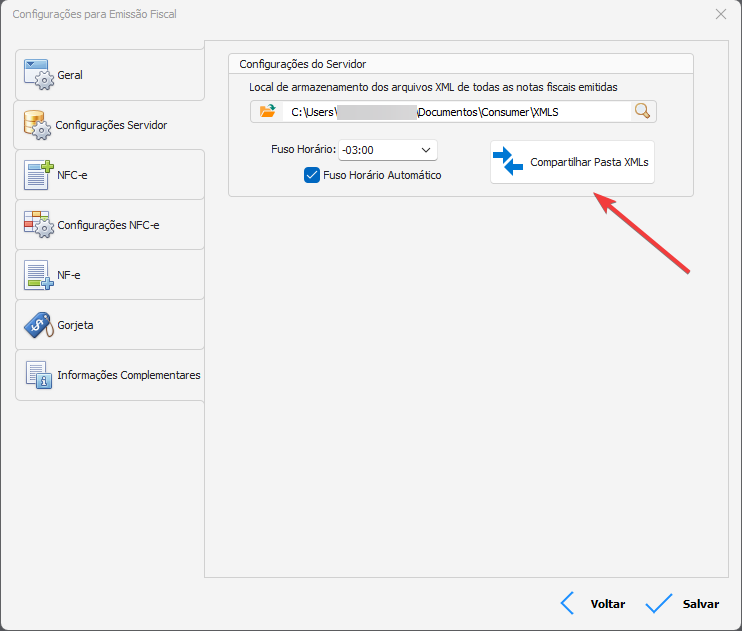Click the Informações Complementares info icon

click(38, 375)
